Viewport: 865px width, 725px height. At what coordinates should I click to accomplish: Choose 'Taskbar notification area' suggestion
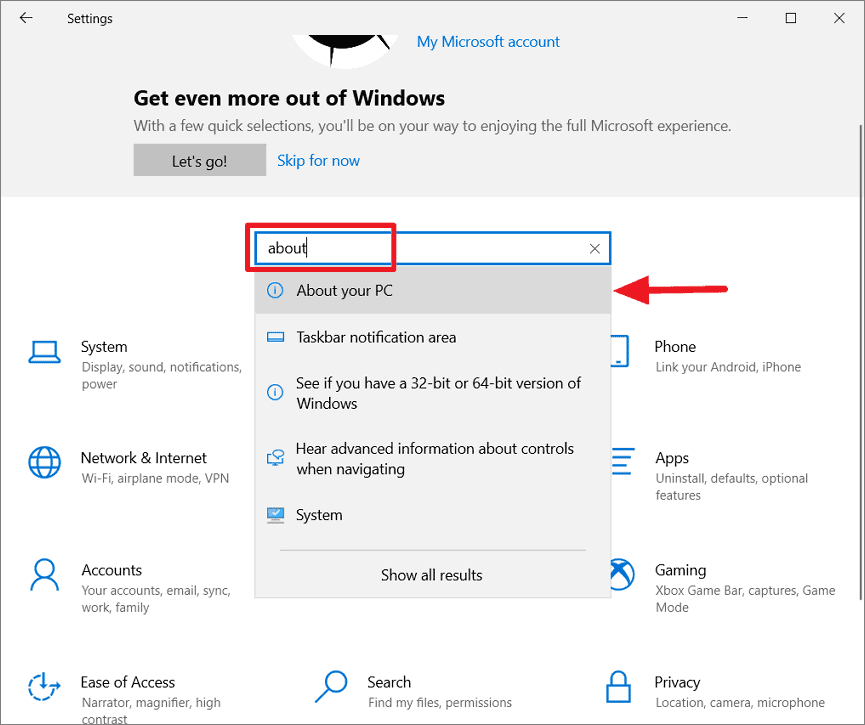(x=432, y=337)
